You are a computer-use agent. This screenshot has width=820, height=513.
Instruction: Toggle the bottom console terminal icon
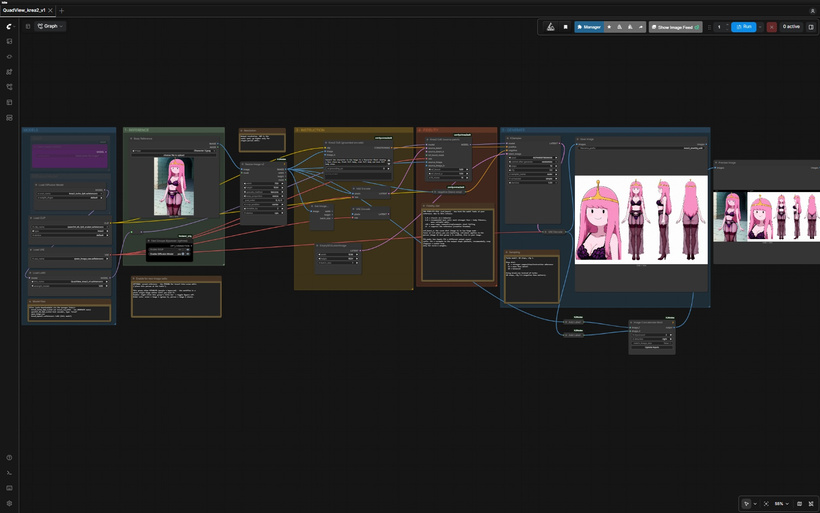[x=9, y=473]
